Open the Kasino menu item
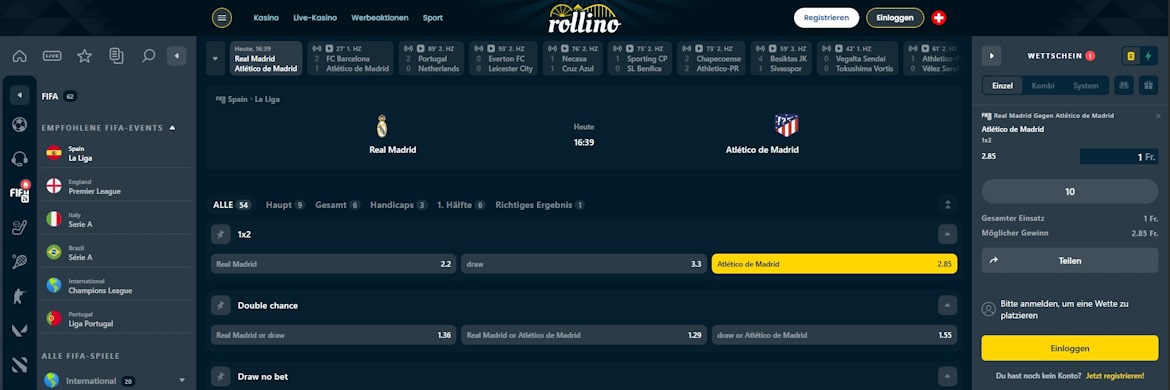This screenshot has height=390, width=1170. pyautogui.click(x=266, y=18)
